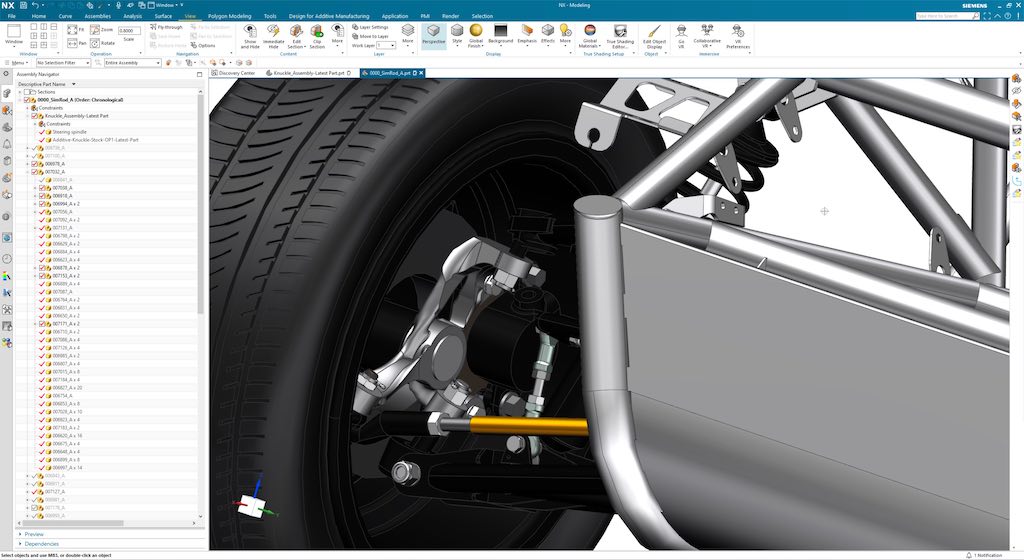Open the Background dropdown
Screen dimensions: 1024x560
point(500,34)
